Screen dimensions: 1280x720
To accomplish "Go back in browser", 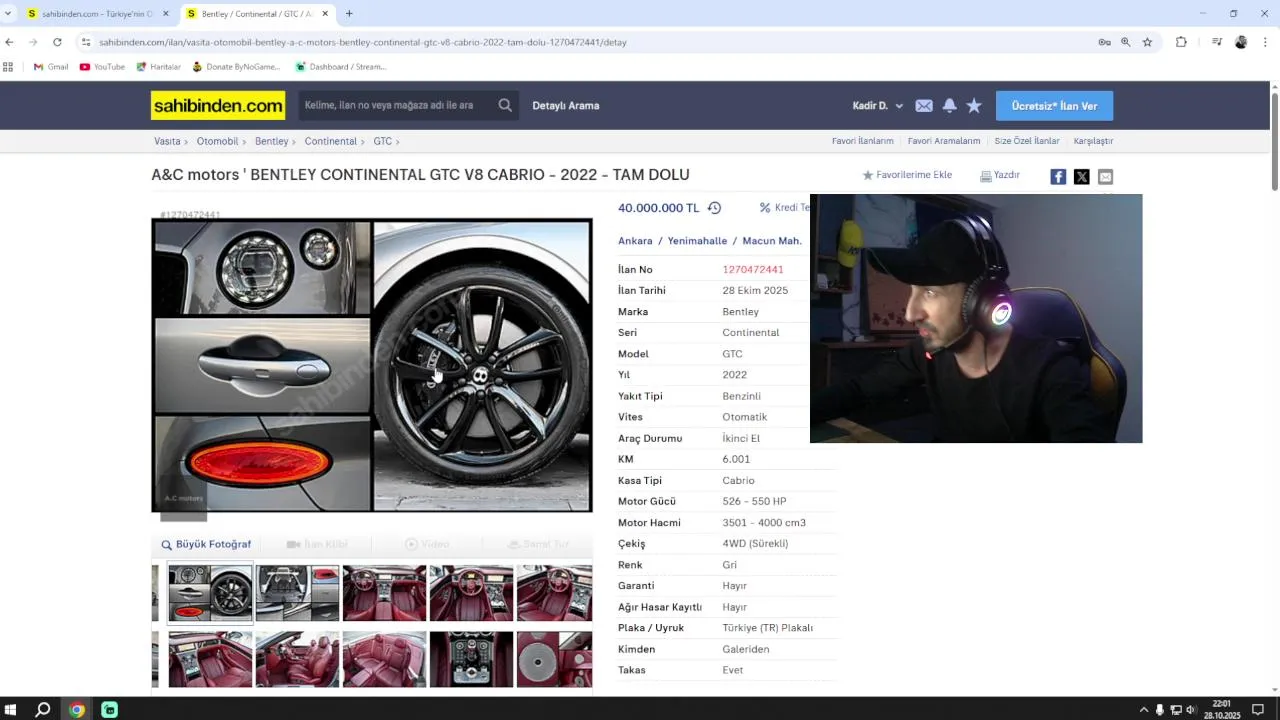I will [x=9, y=42].
